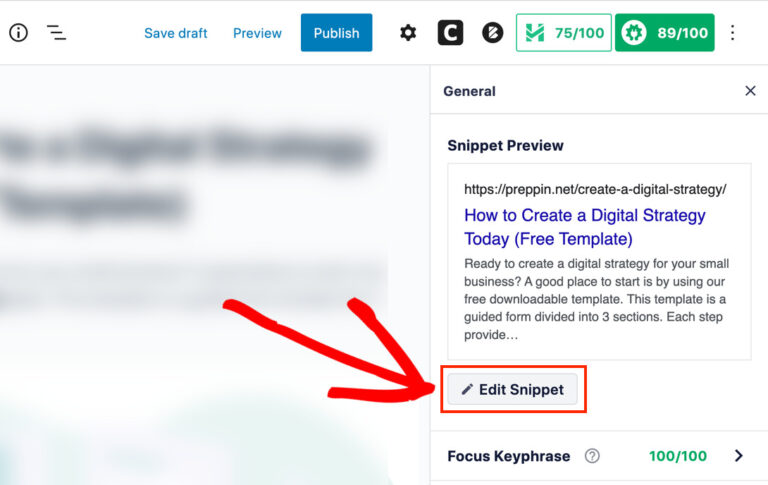
Task: Open the list view outline icon
Action: [56, 33]
